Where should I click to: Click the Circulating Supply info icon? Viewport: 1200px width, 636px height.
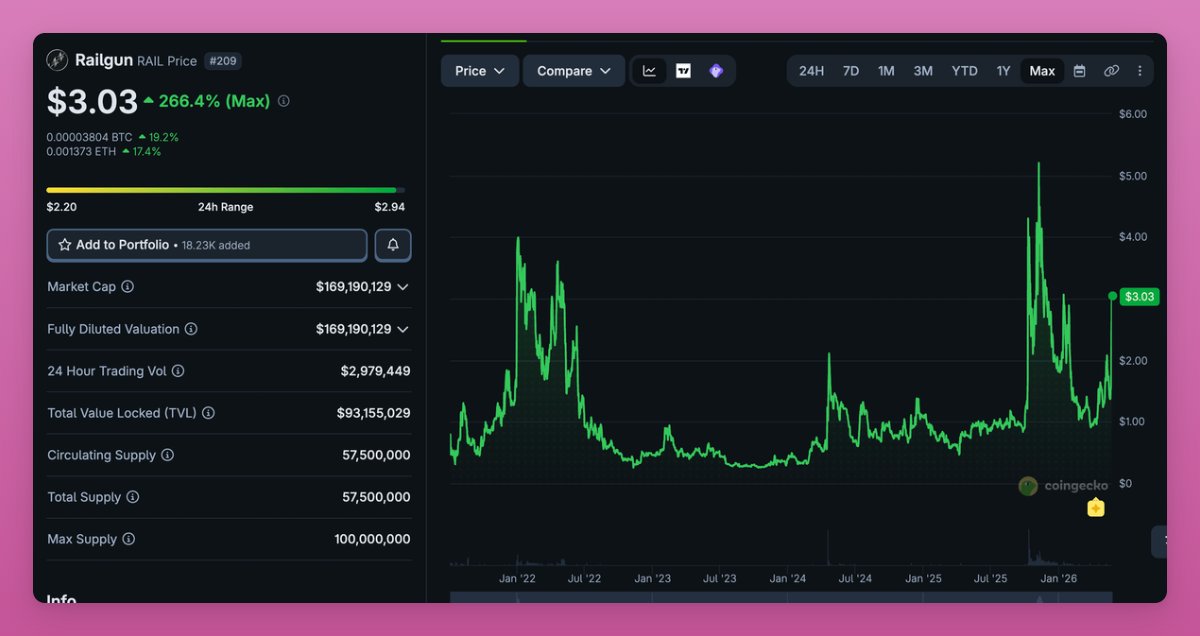pos(168,455)
